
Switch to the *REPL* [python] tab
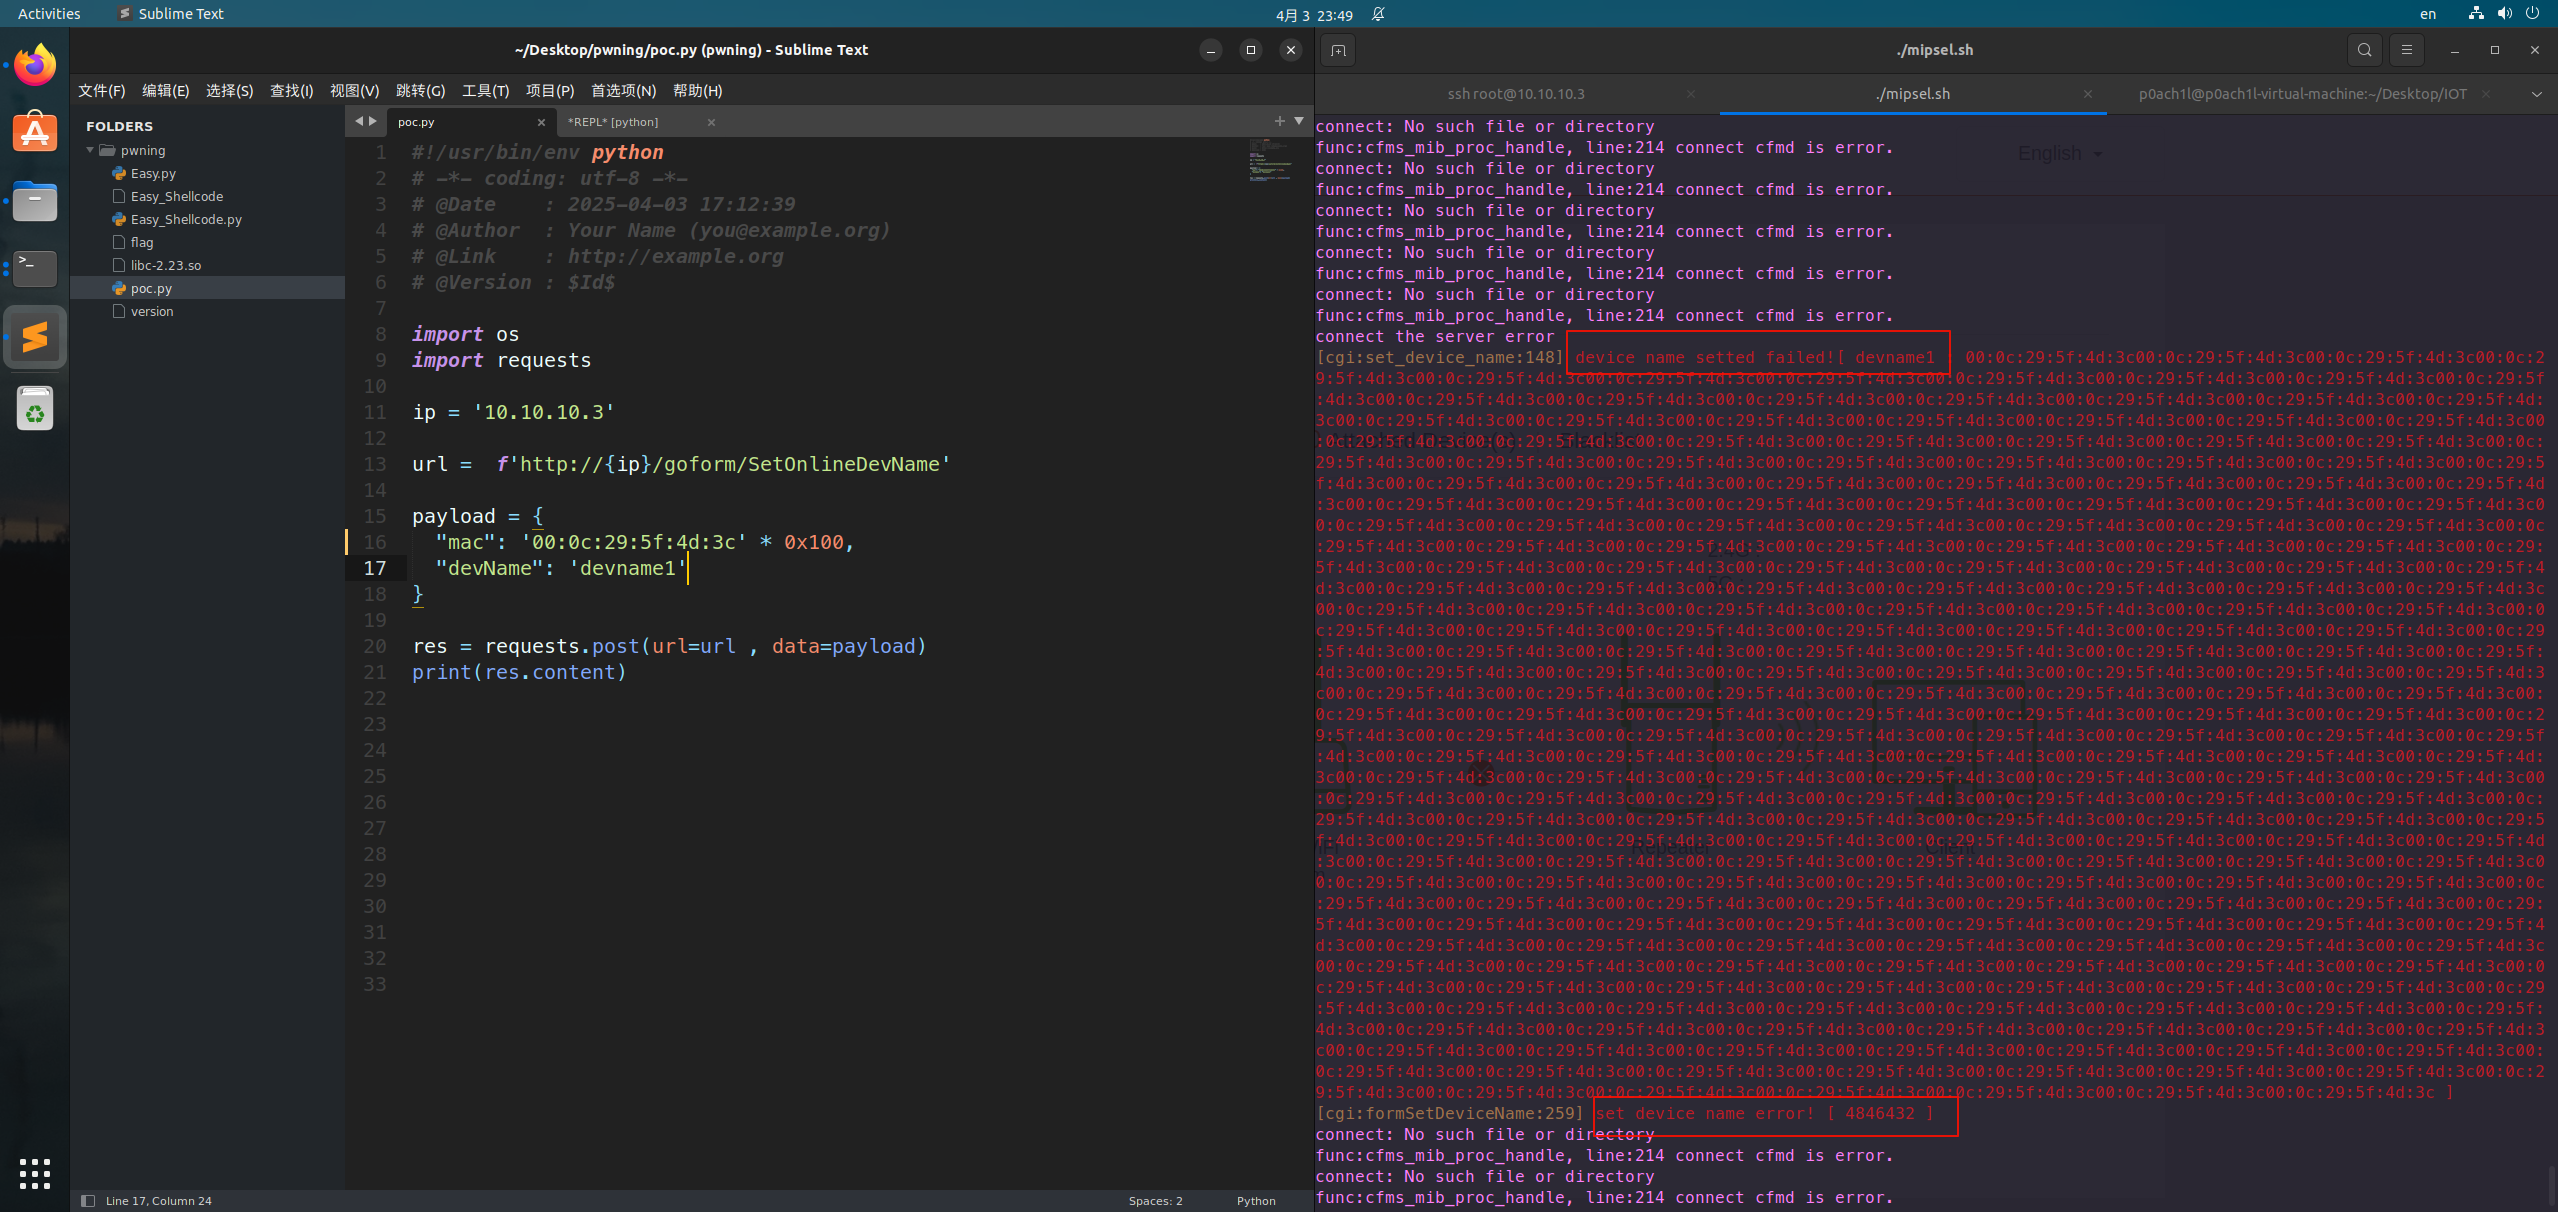[x=613, y=122]
